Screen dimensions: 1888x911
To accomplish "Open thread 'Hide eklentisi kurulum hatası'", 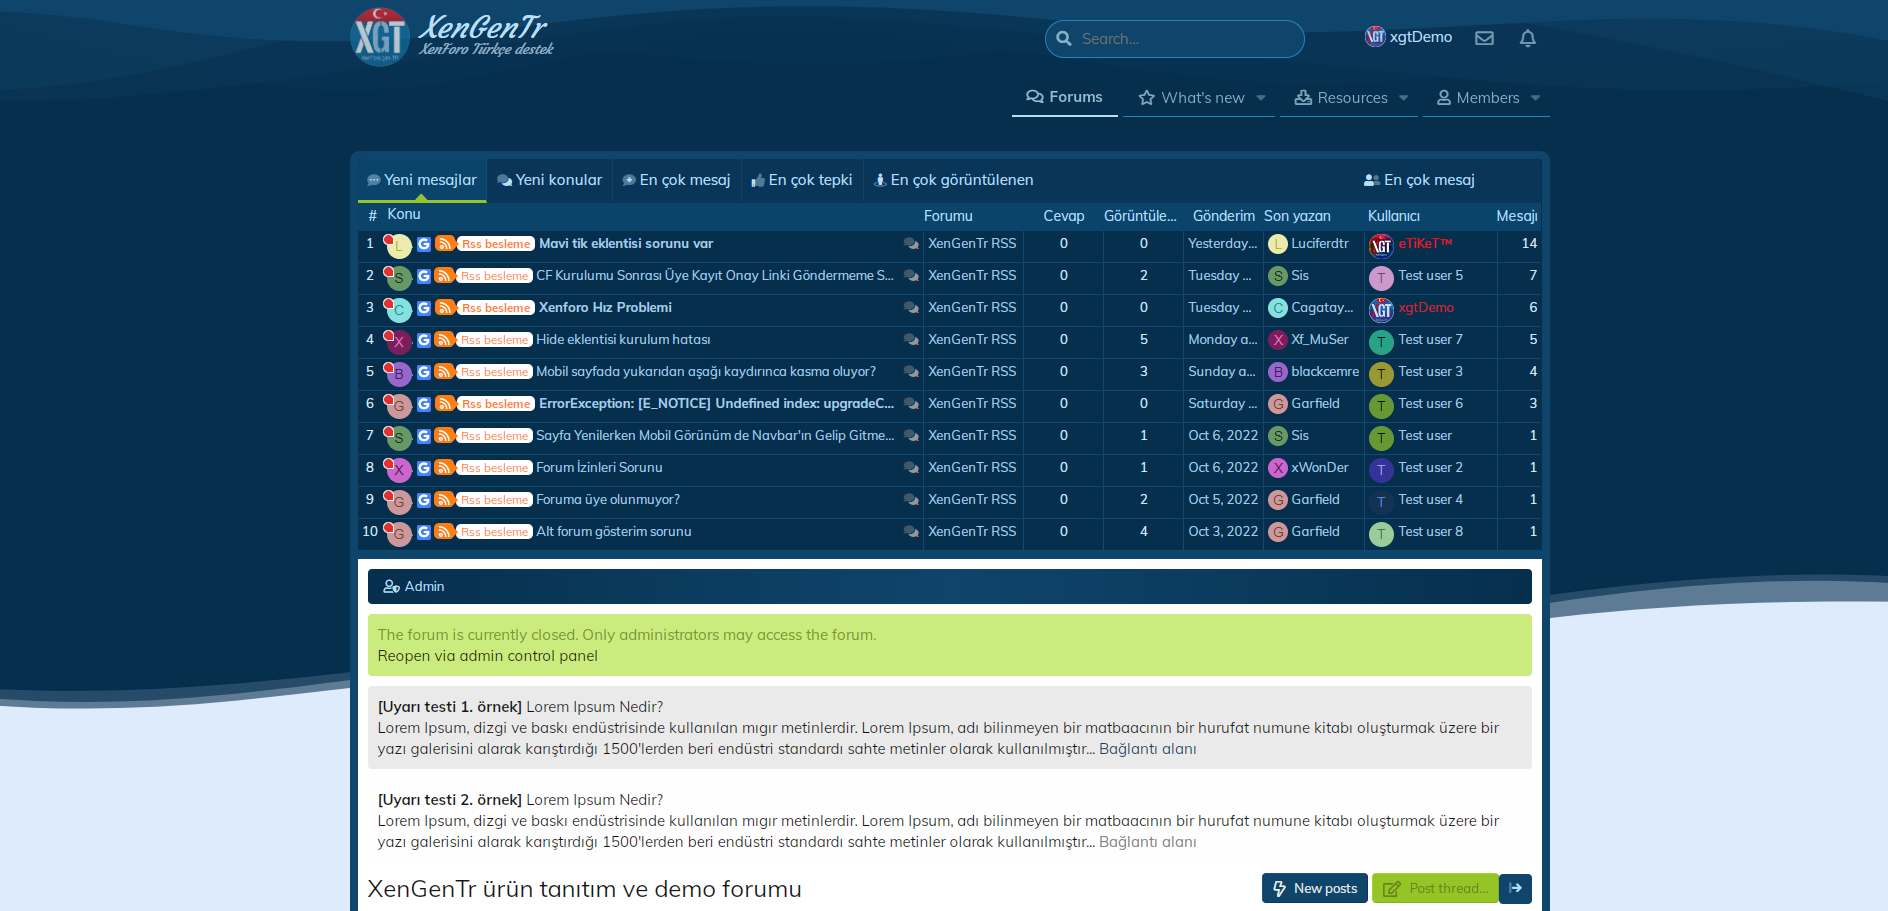I will tap(623, 340).
